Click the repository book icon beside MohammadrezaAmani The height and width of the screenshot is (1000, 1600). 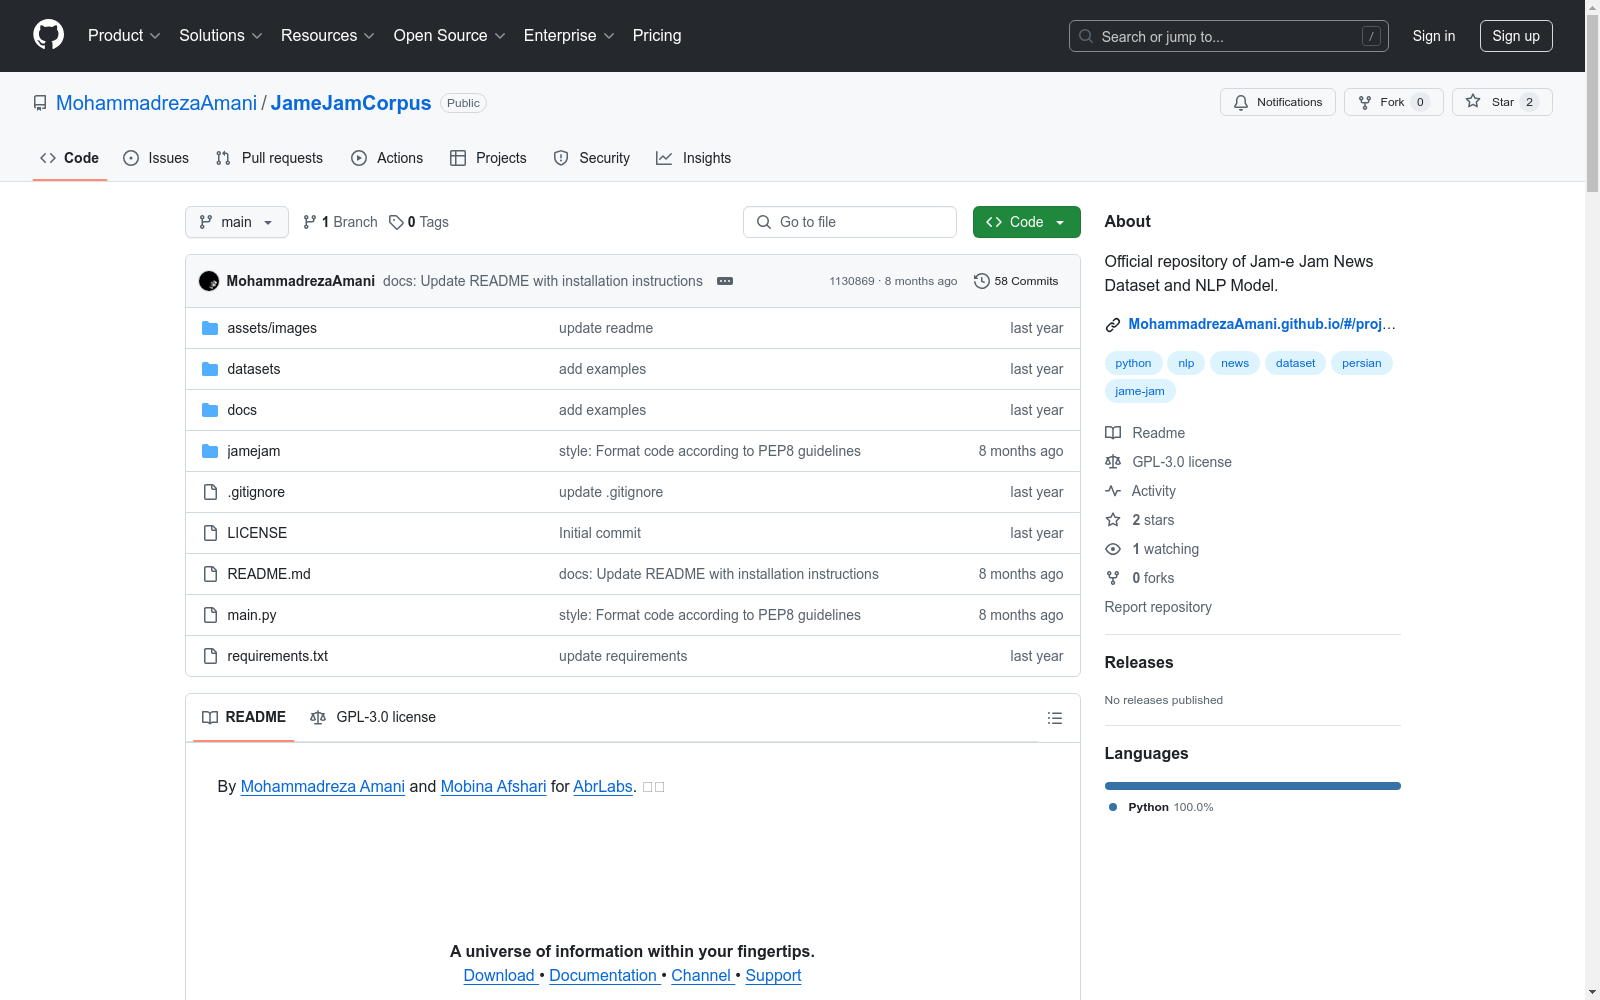coord(40,103)
